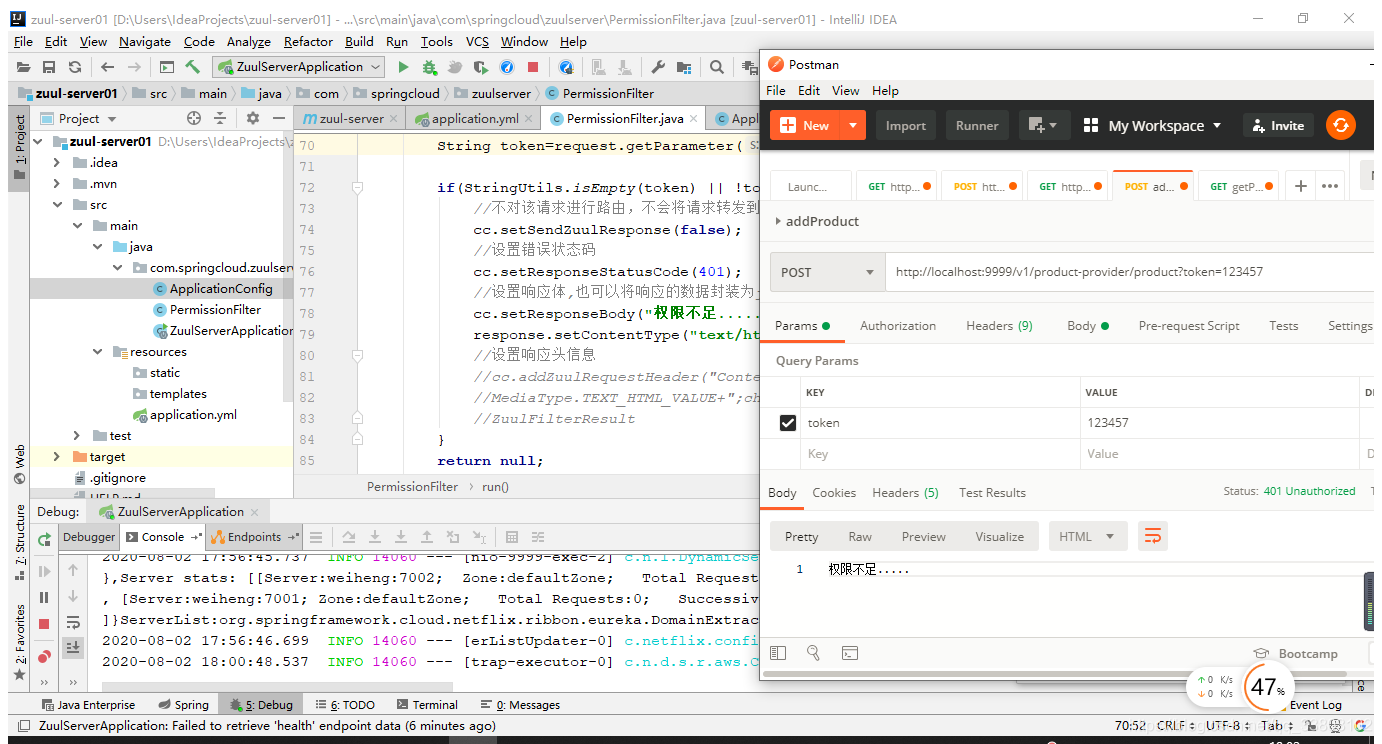Stop the application via red square in toolbar
This screenshot has width=1382, height=744.
tap(533, 67)
